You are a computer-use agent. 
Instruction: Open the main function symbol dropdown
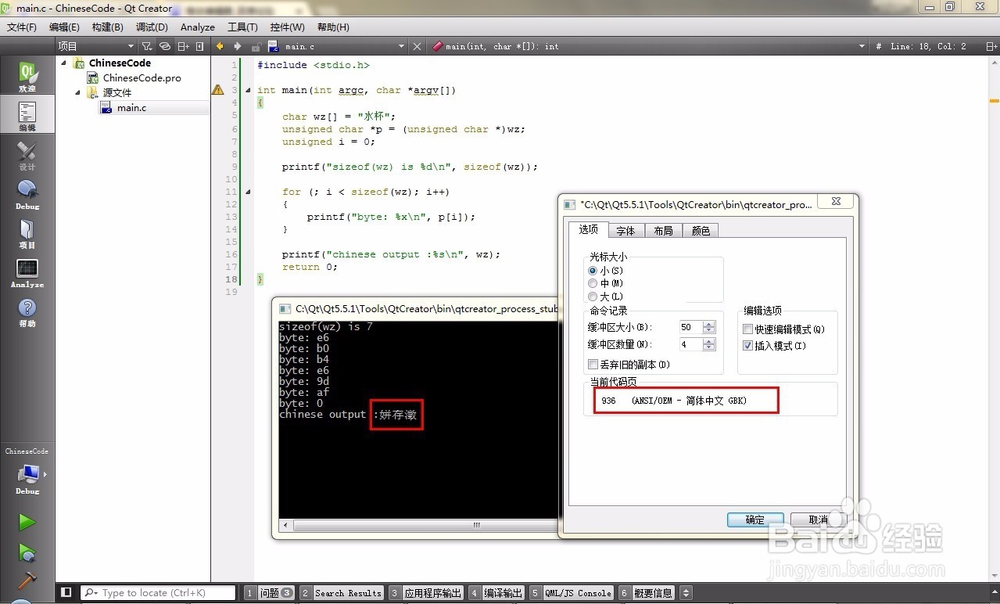tap(649, 46)
